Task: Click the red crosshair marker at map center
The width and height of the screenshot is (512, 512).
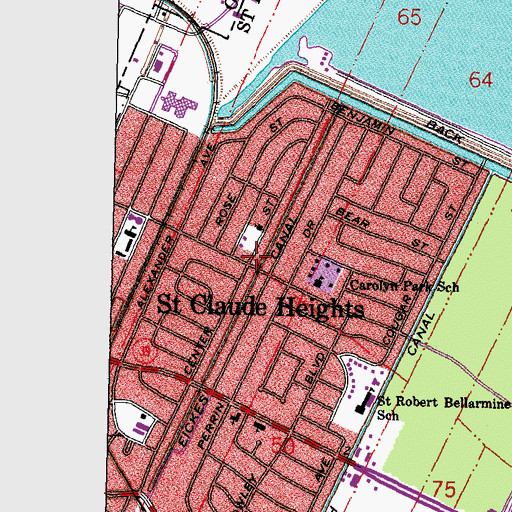Action: 256,256
